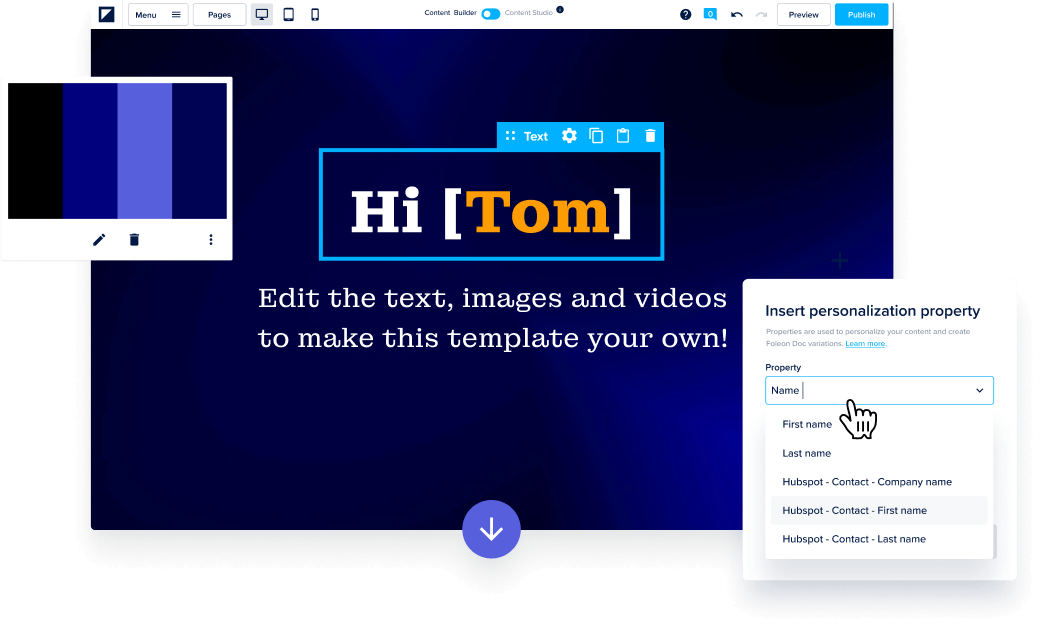Follow the Learn more link
The image size is (1044, 631).
point(865,344)
